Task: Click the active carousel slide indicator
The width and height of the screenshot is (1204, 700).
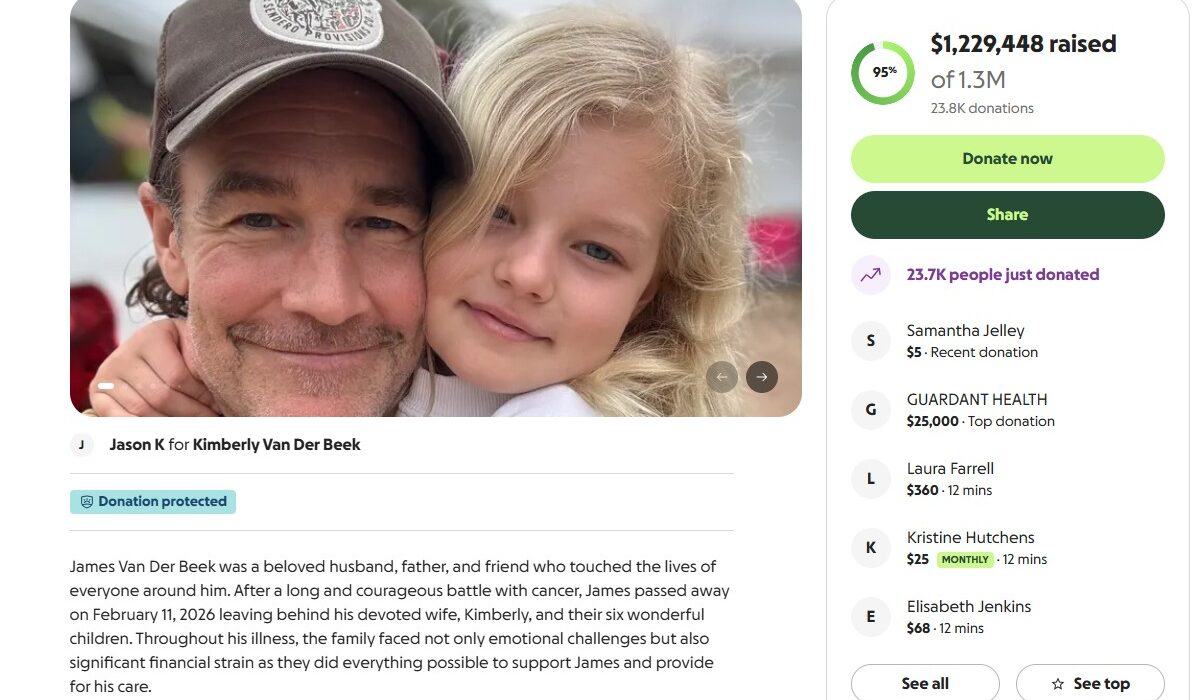Action: click(105, 385)
